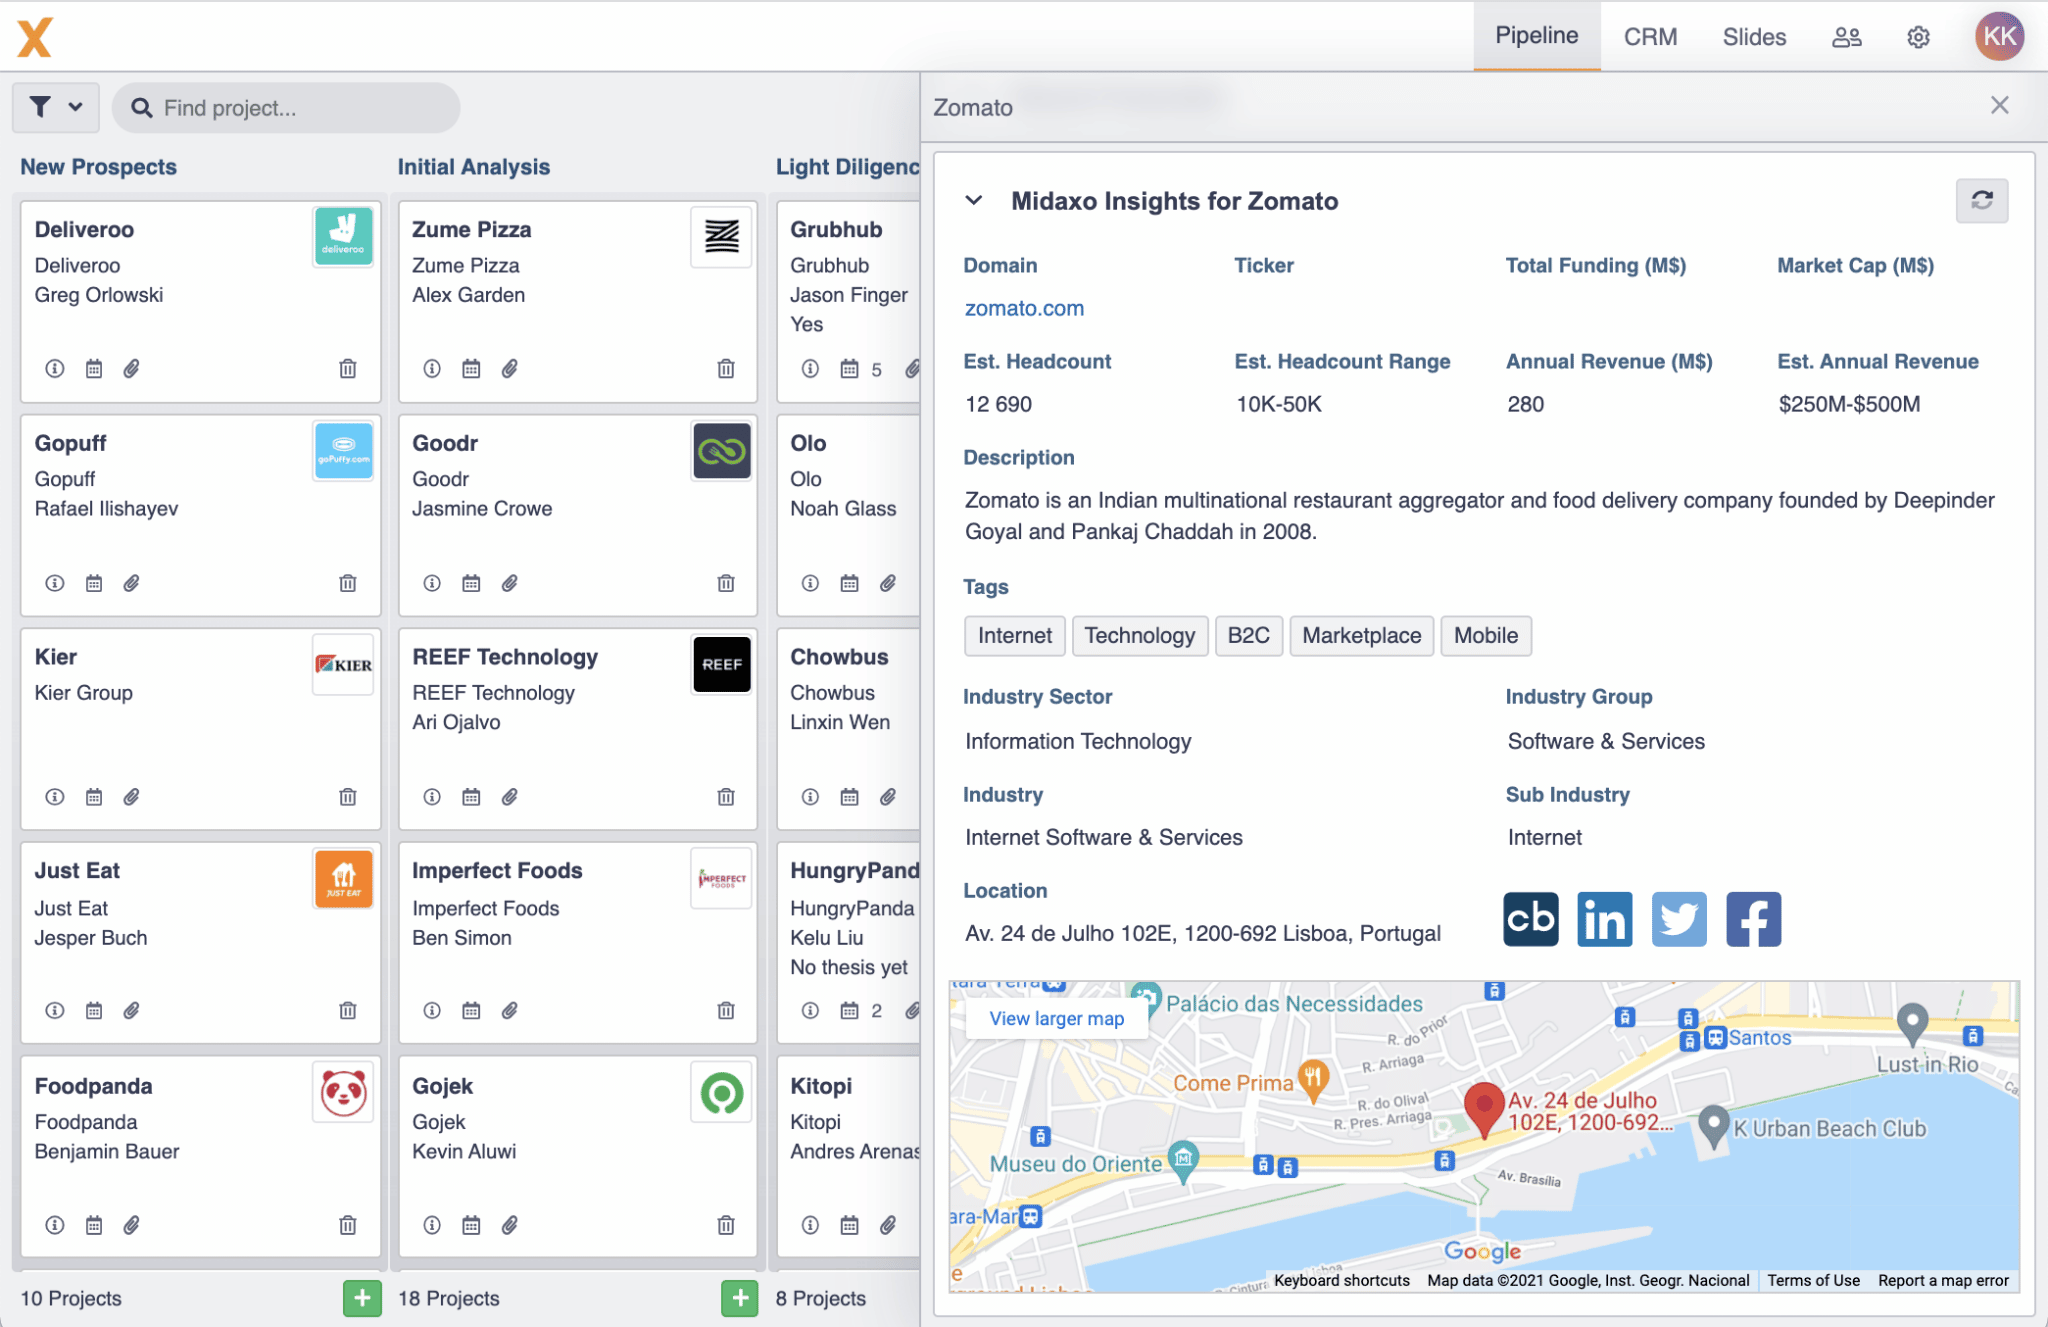The image size is (2048, 1327).
Task: Collapse the Midaxo Insights for Zomato section
Action: (x=973, y=201)
